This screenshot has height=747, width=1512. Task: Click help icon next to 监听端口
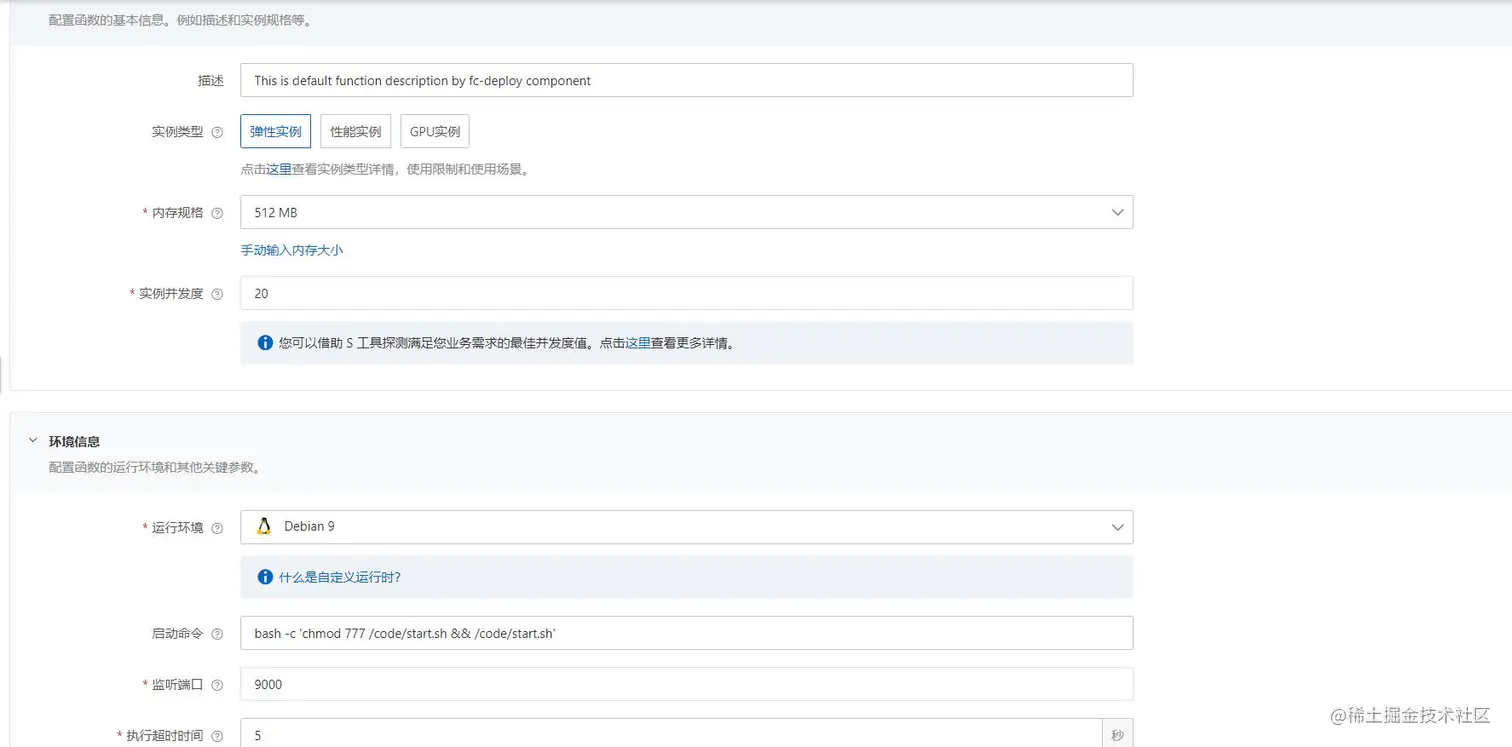(x=217, y=685)
